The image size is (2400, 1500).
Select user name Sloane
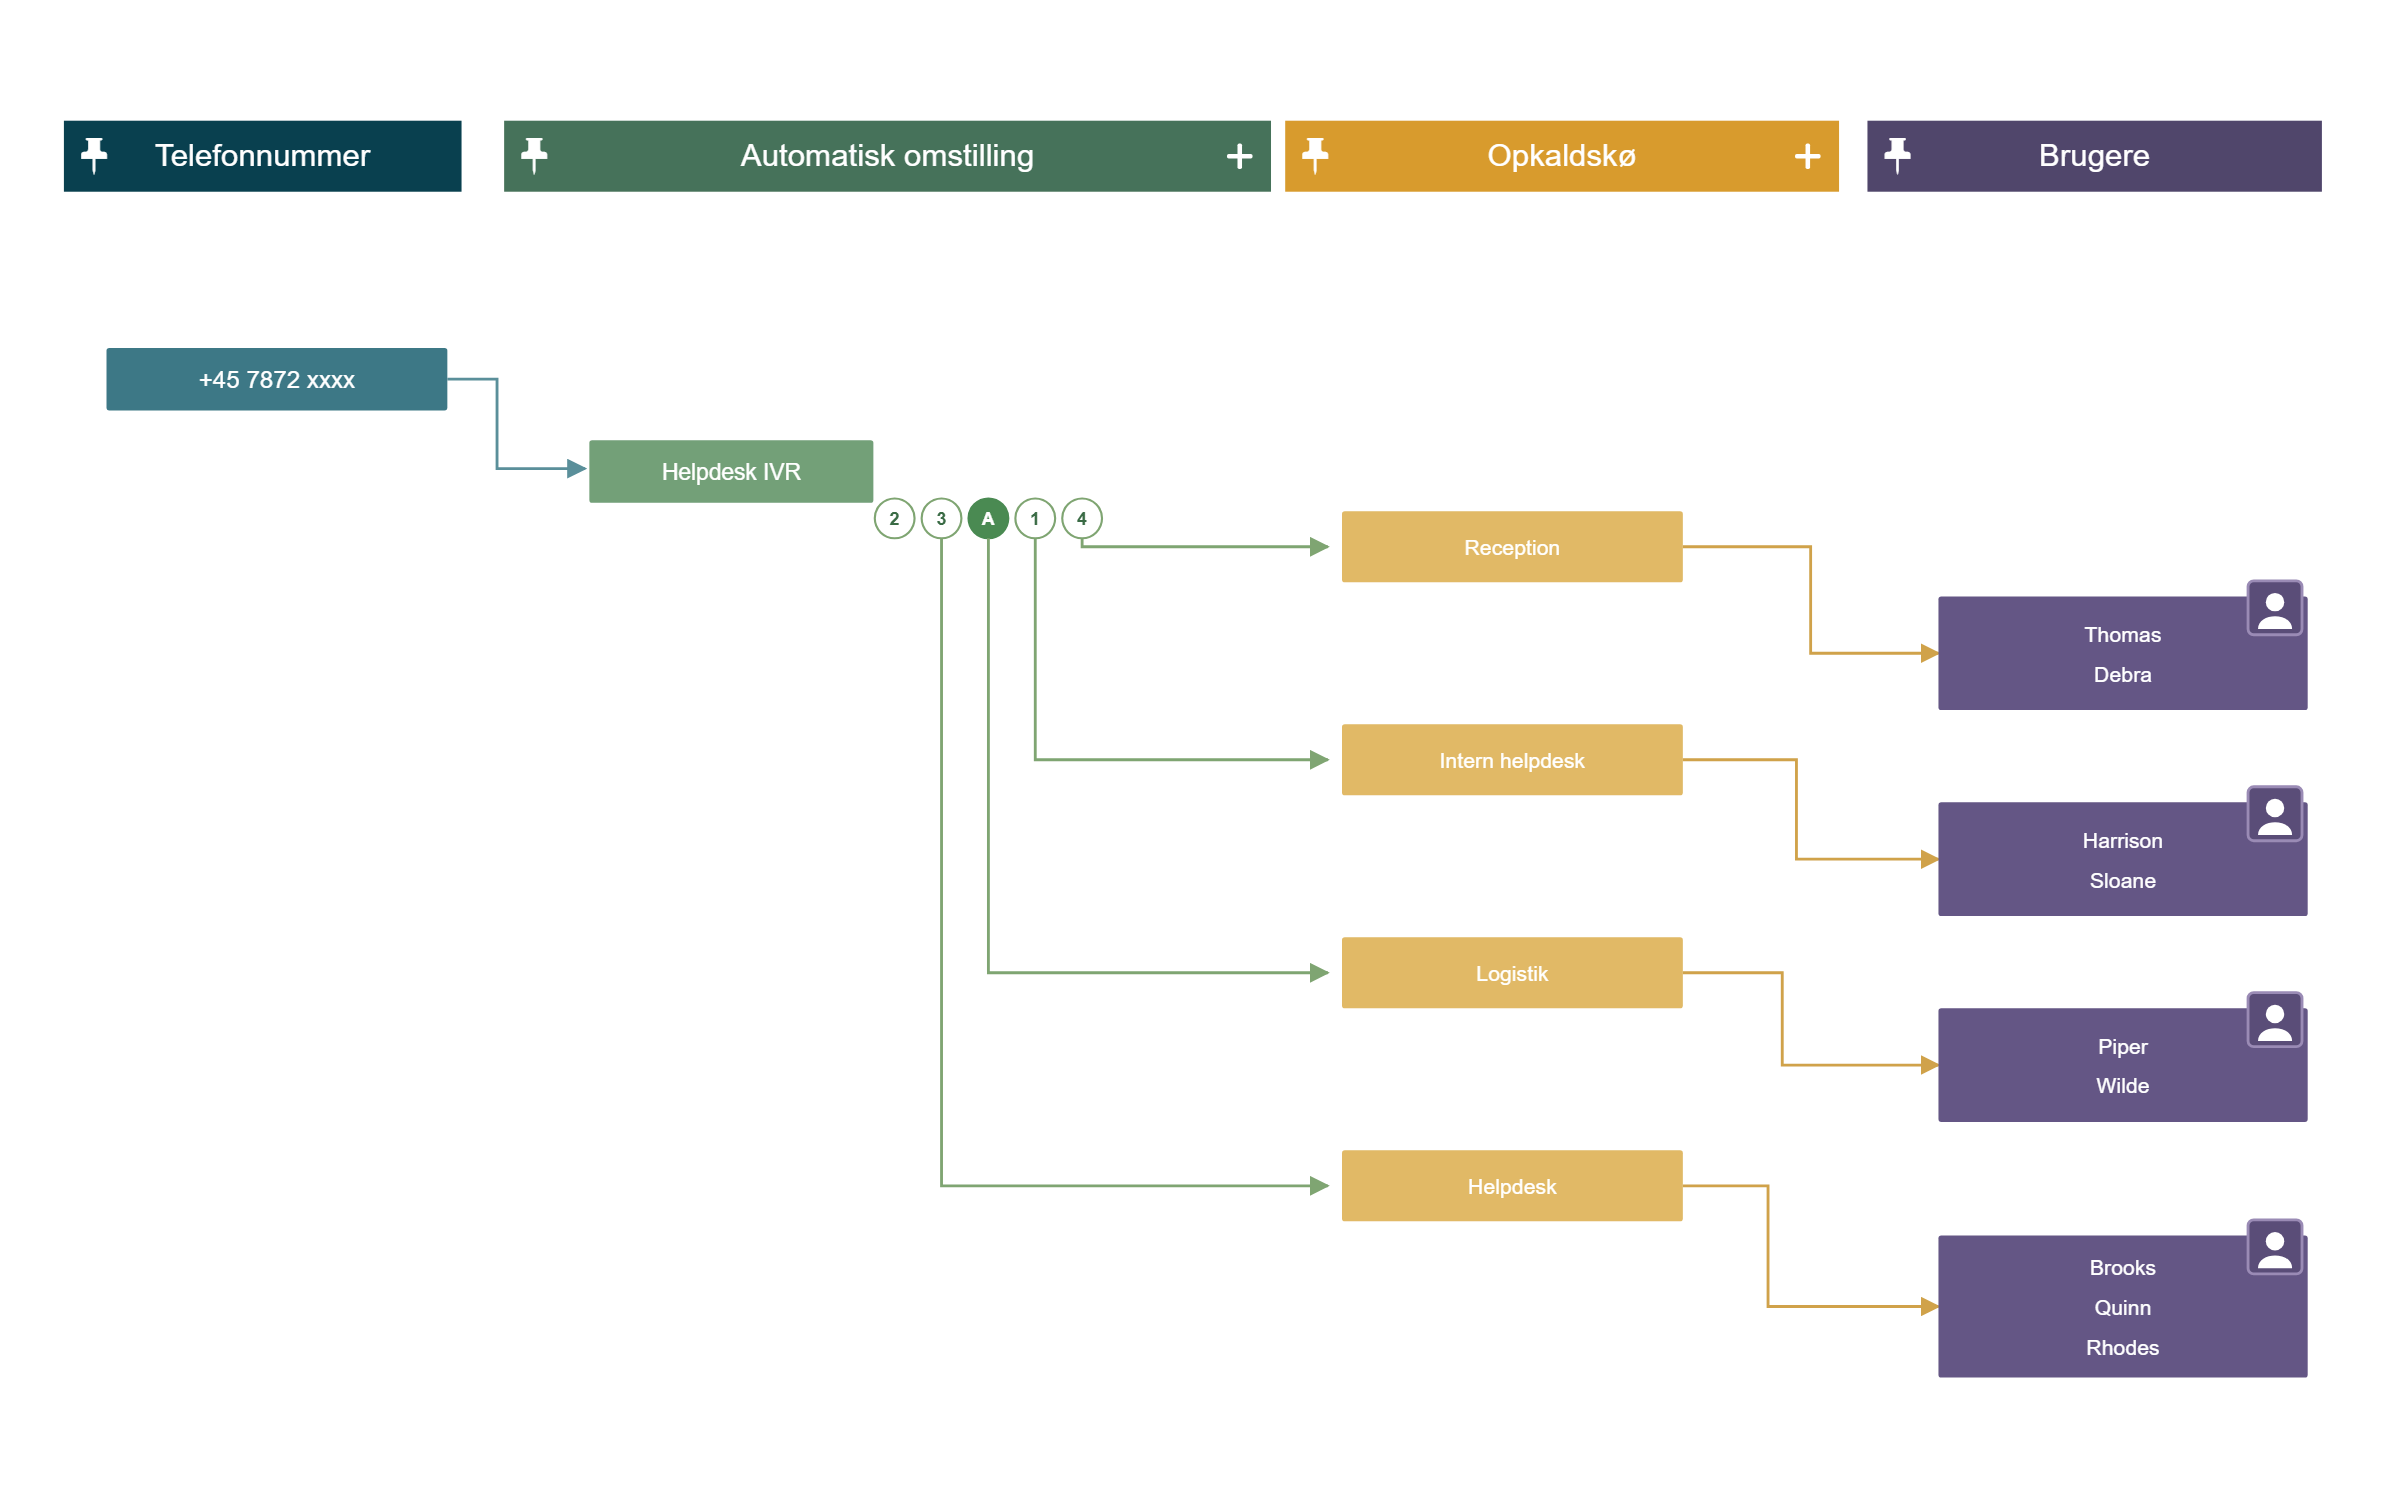[2122, 881]
